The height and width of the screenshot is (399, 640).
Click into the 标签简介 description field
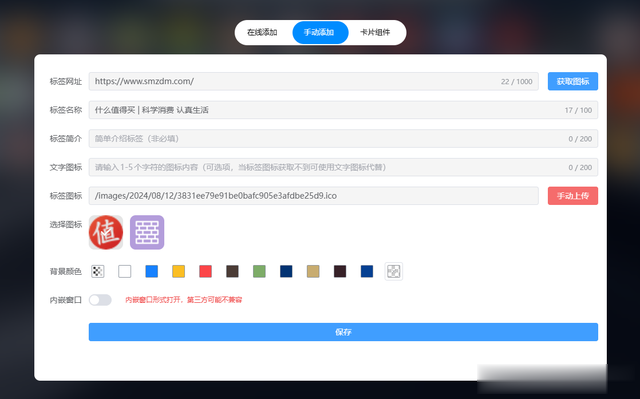(x=343, y=139)
